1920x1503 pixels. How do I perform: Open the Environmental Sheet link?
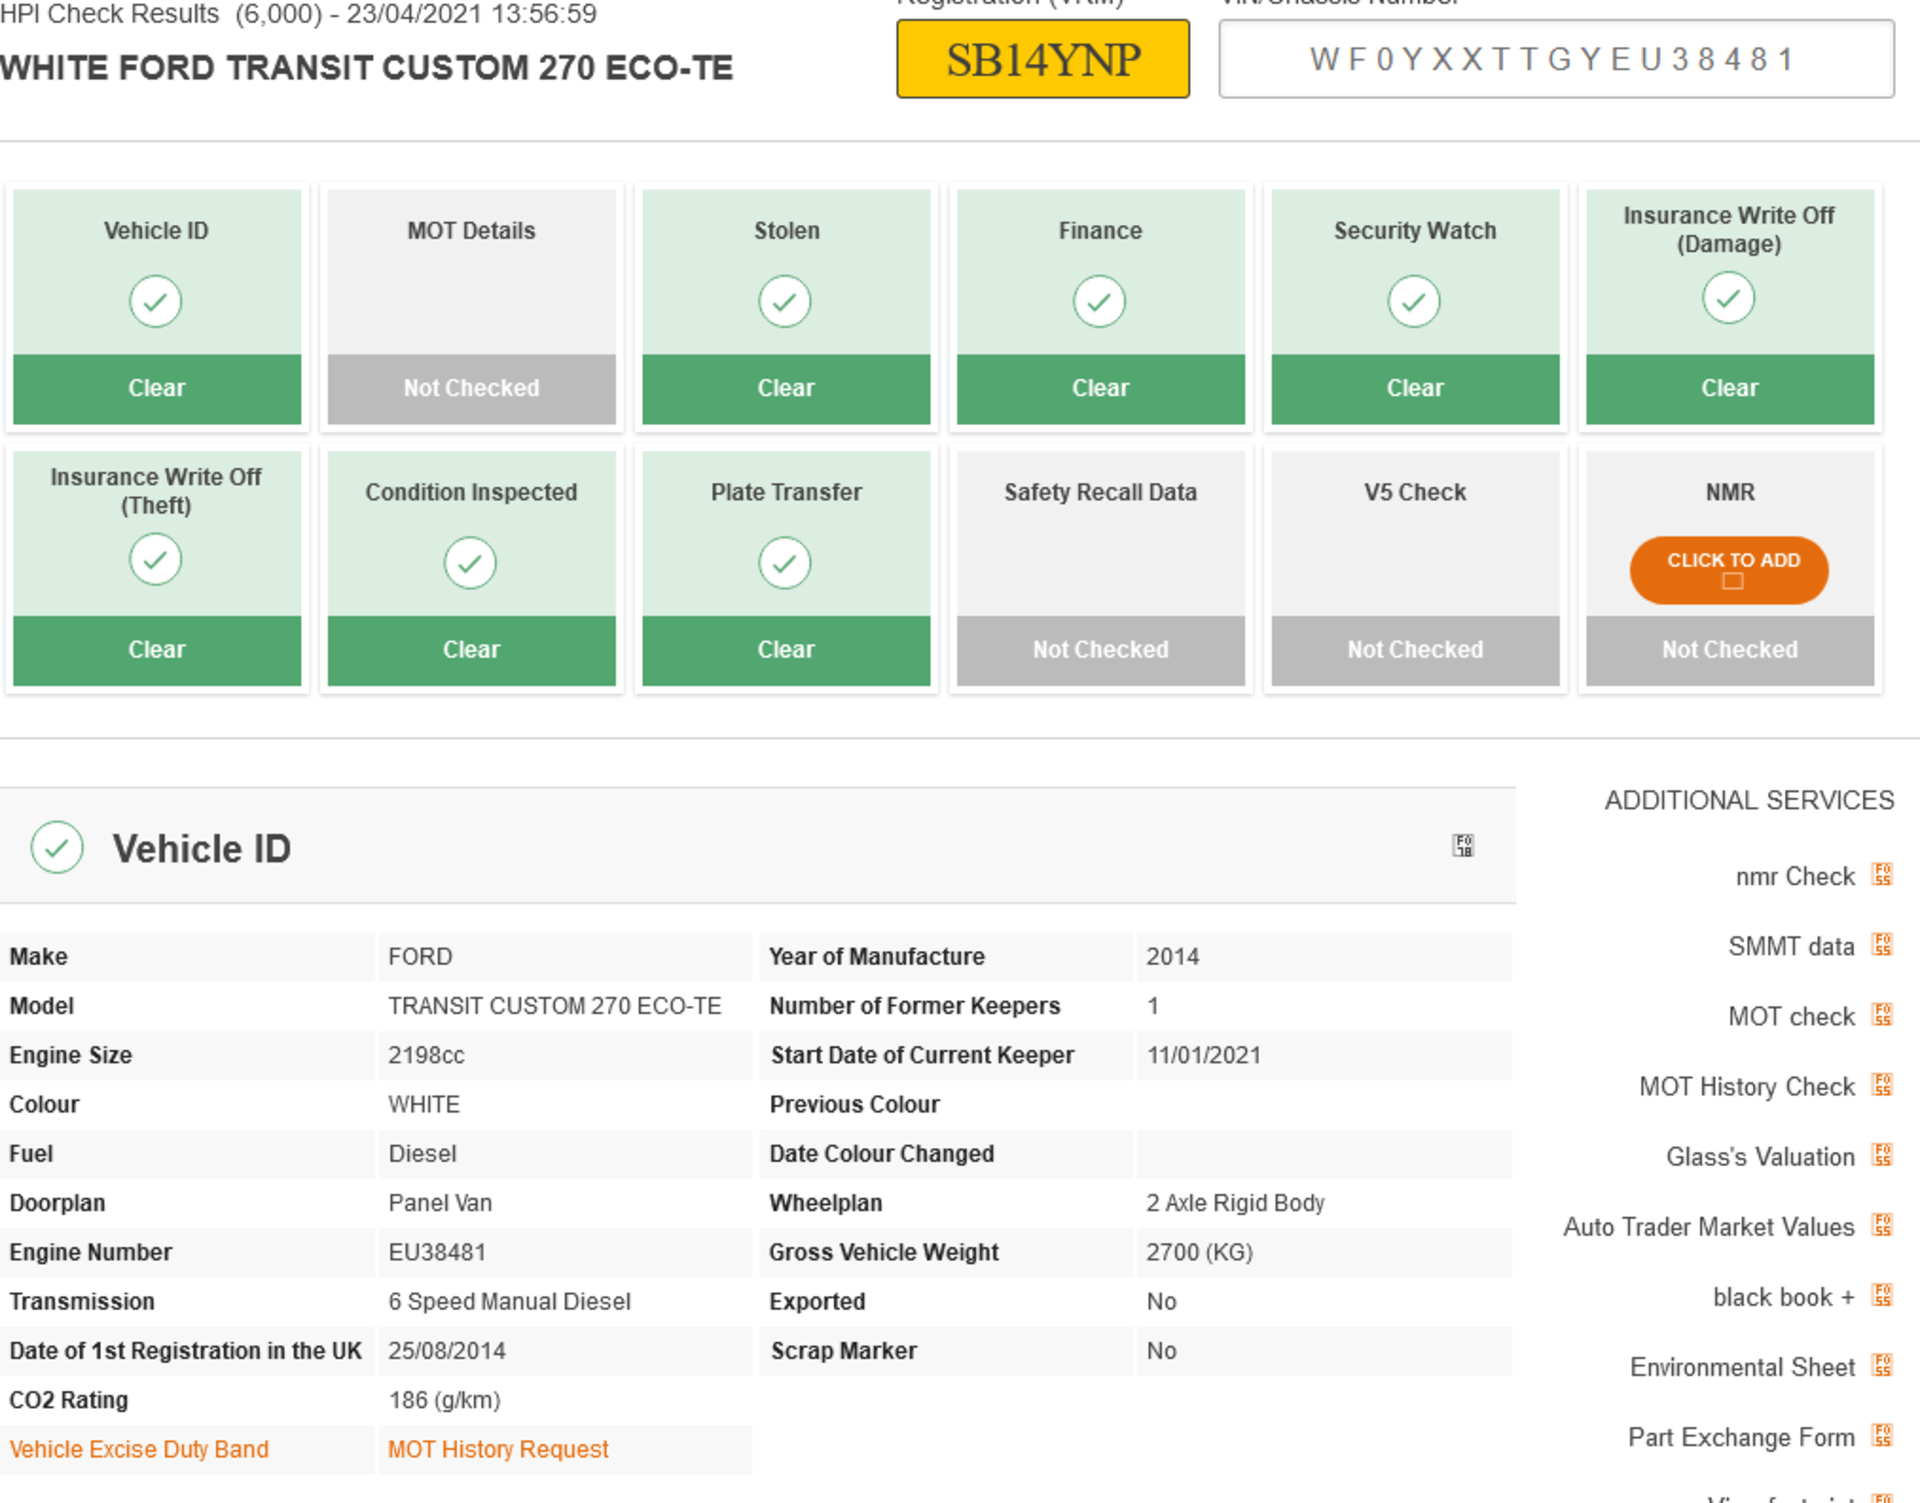tap(1742, 1367)
